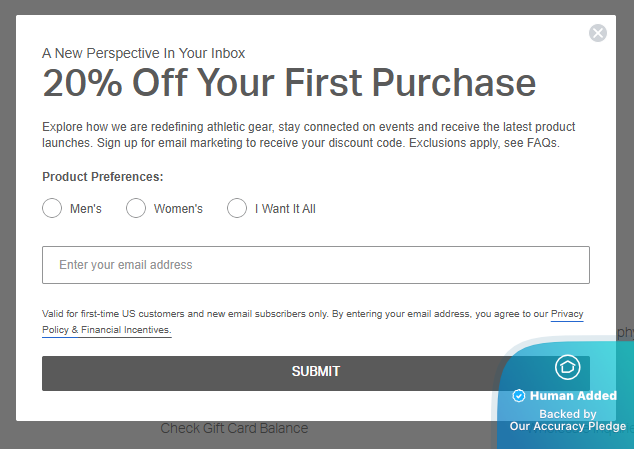The image size is (634, 449).
Task: Open Privacy Policy & Financial Incentives link
Action: pos(107,329)
